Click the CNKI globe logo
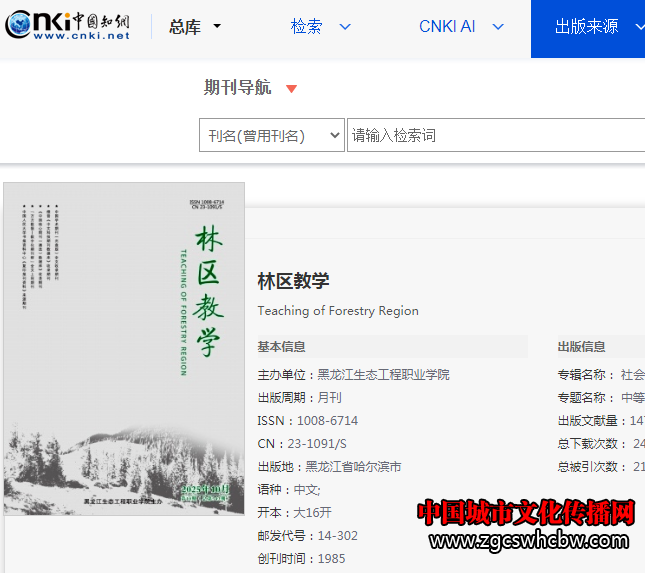645x573 pixels. click(68, 26)
